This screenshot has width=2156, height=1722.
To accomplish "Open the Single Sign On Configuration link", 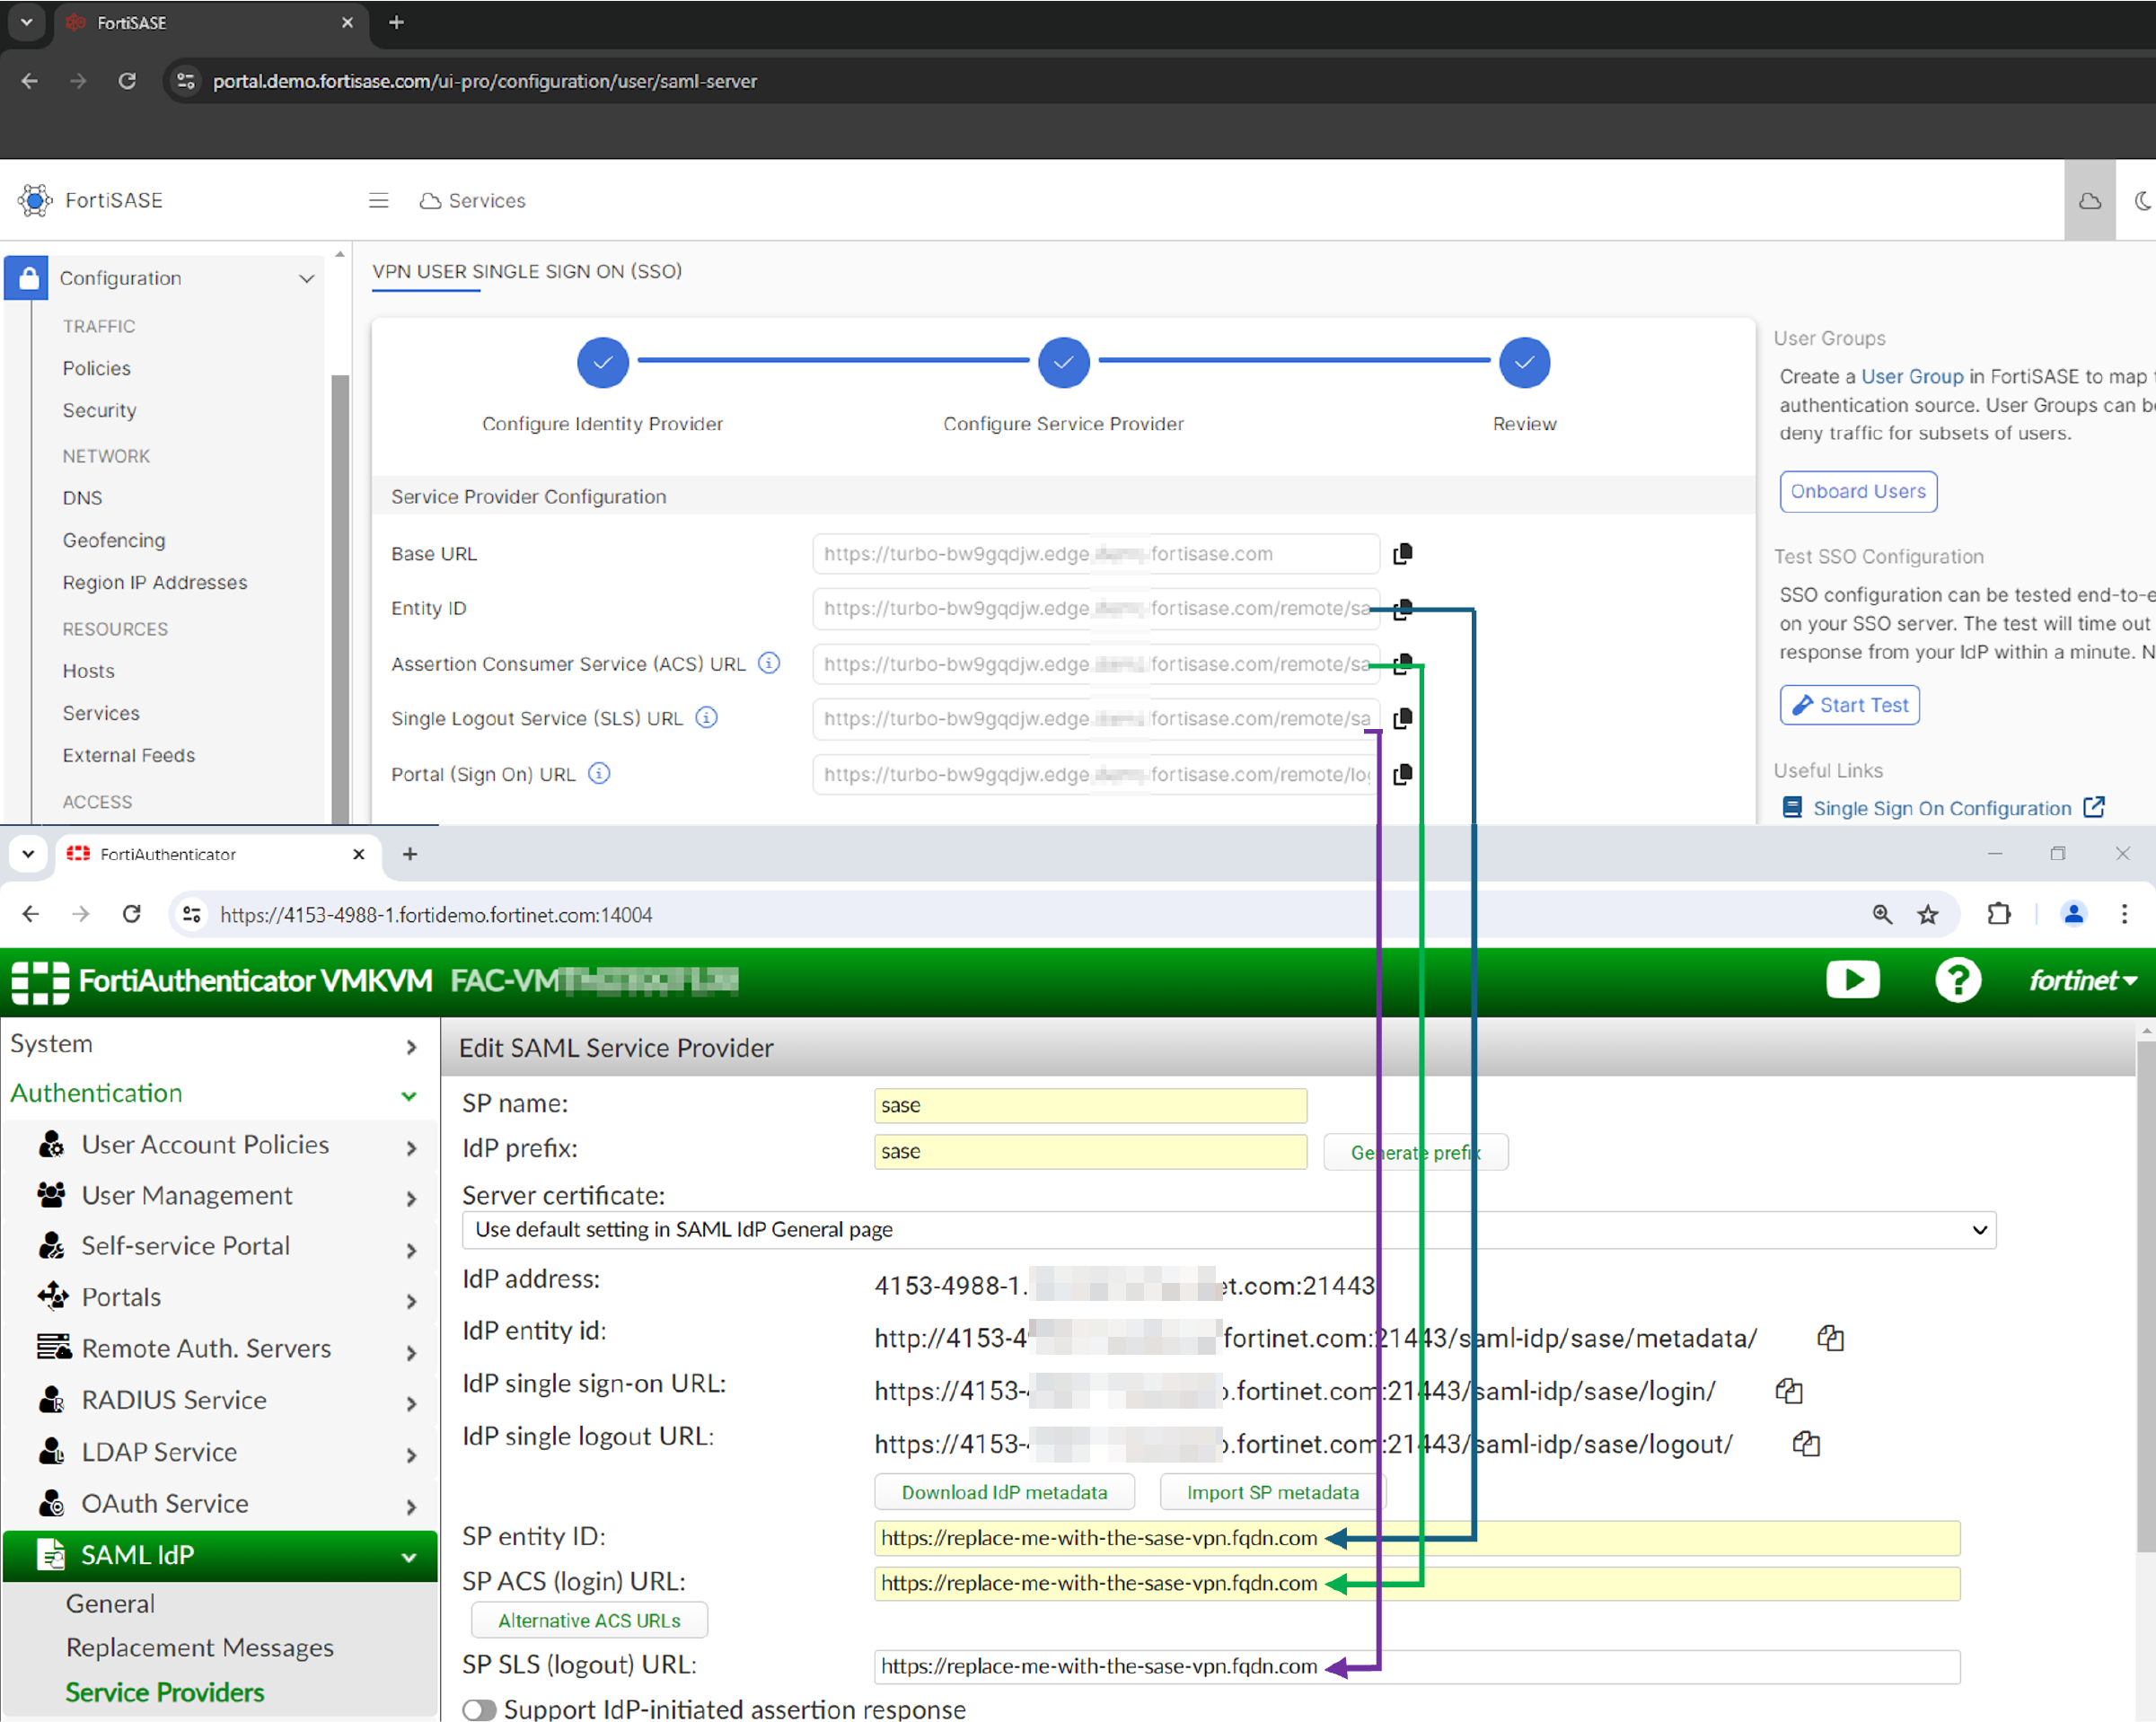I will click(x=1941, y=808).
